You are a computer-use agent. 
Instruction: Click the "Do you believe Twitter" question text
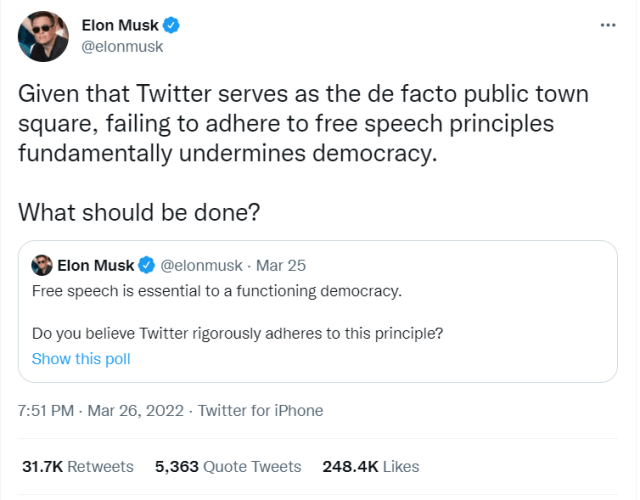point(238,332)
